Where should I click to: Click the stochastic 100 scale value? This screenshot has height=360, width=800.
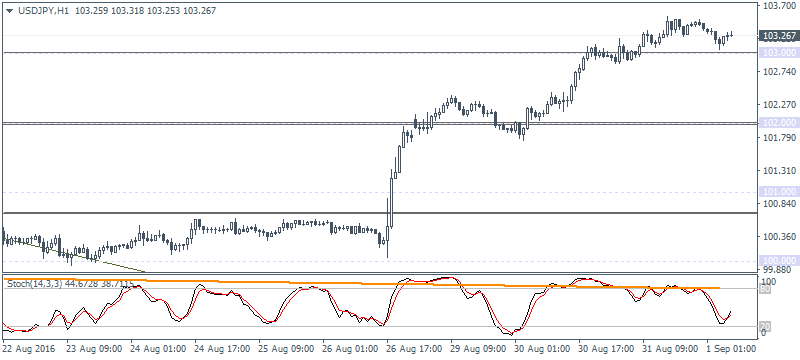768,282
